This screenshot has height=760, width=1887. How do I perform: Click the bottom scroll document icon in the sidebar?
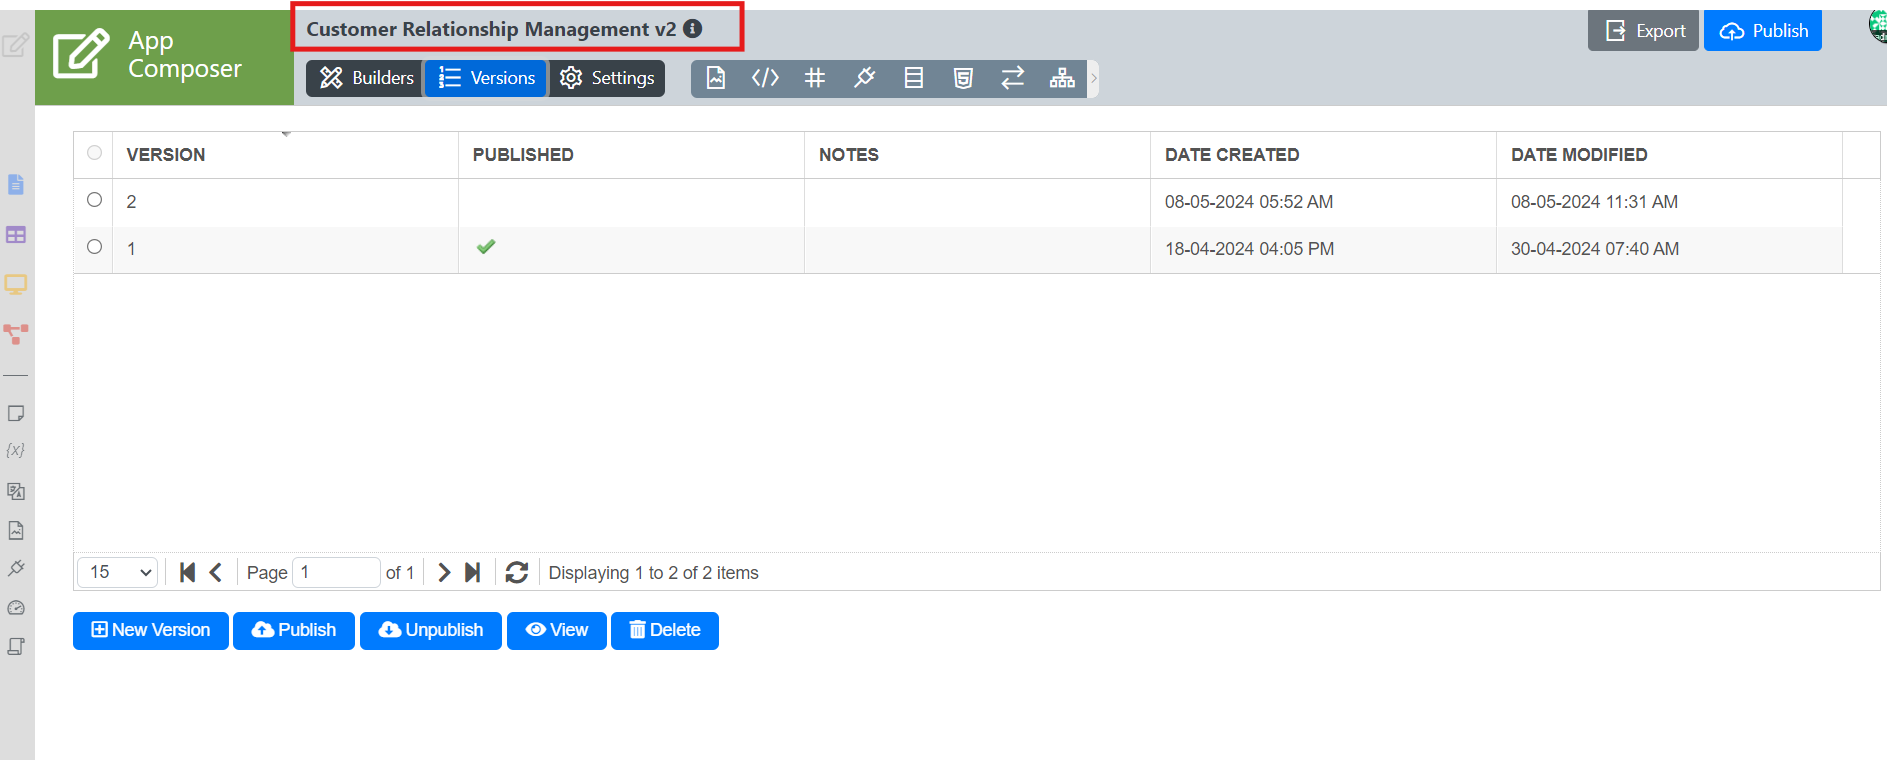click(x=16, y=647)
